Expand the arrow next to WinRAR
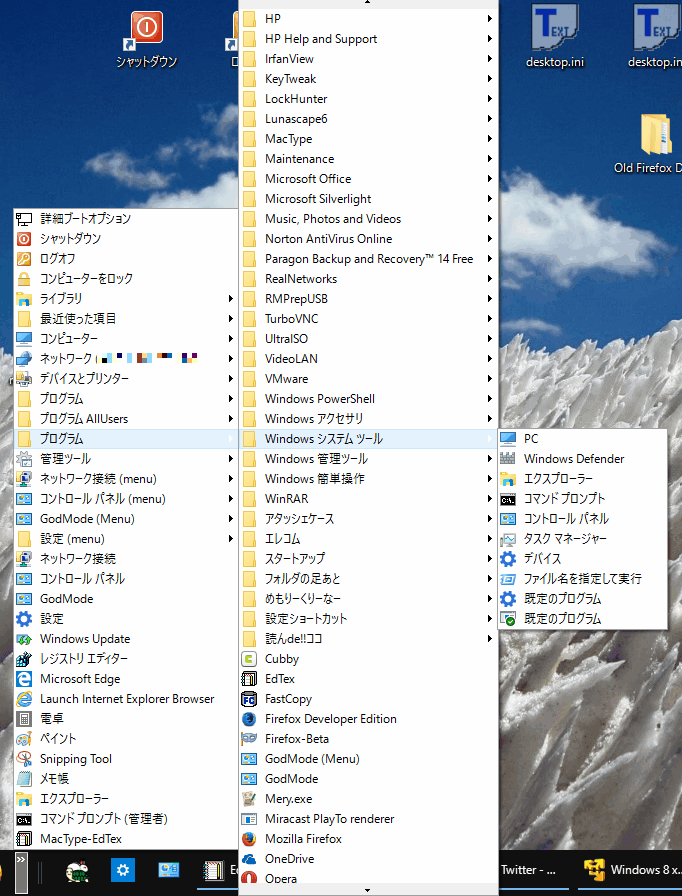 click(x=490, y=499)
